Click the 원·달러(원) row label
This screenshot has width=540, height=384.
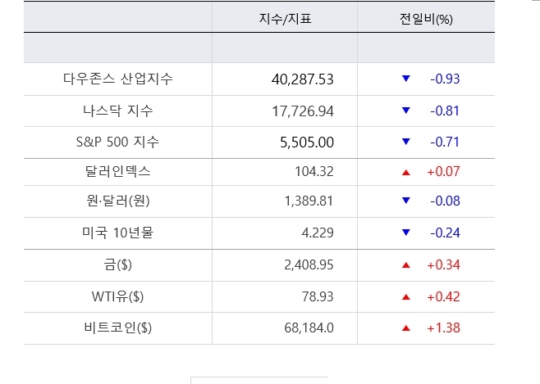[118, 201]
